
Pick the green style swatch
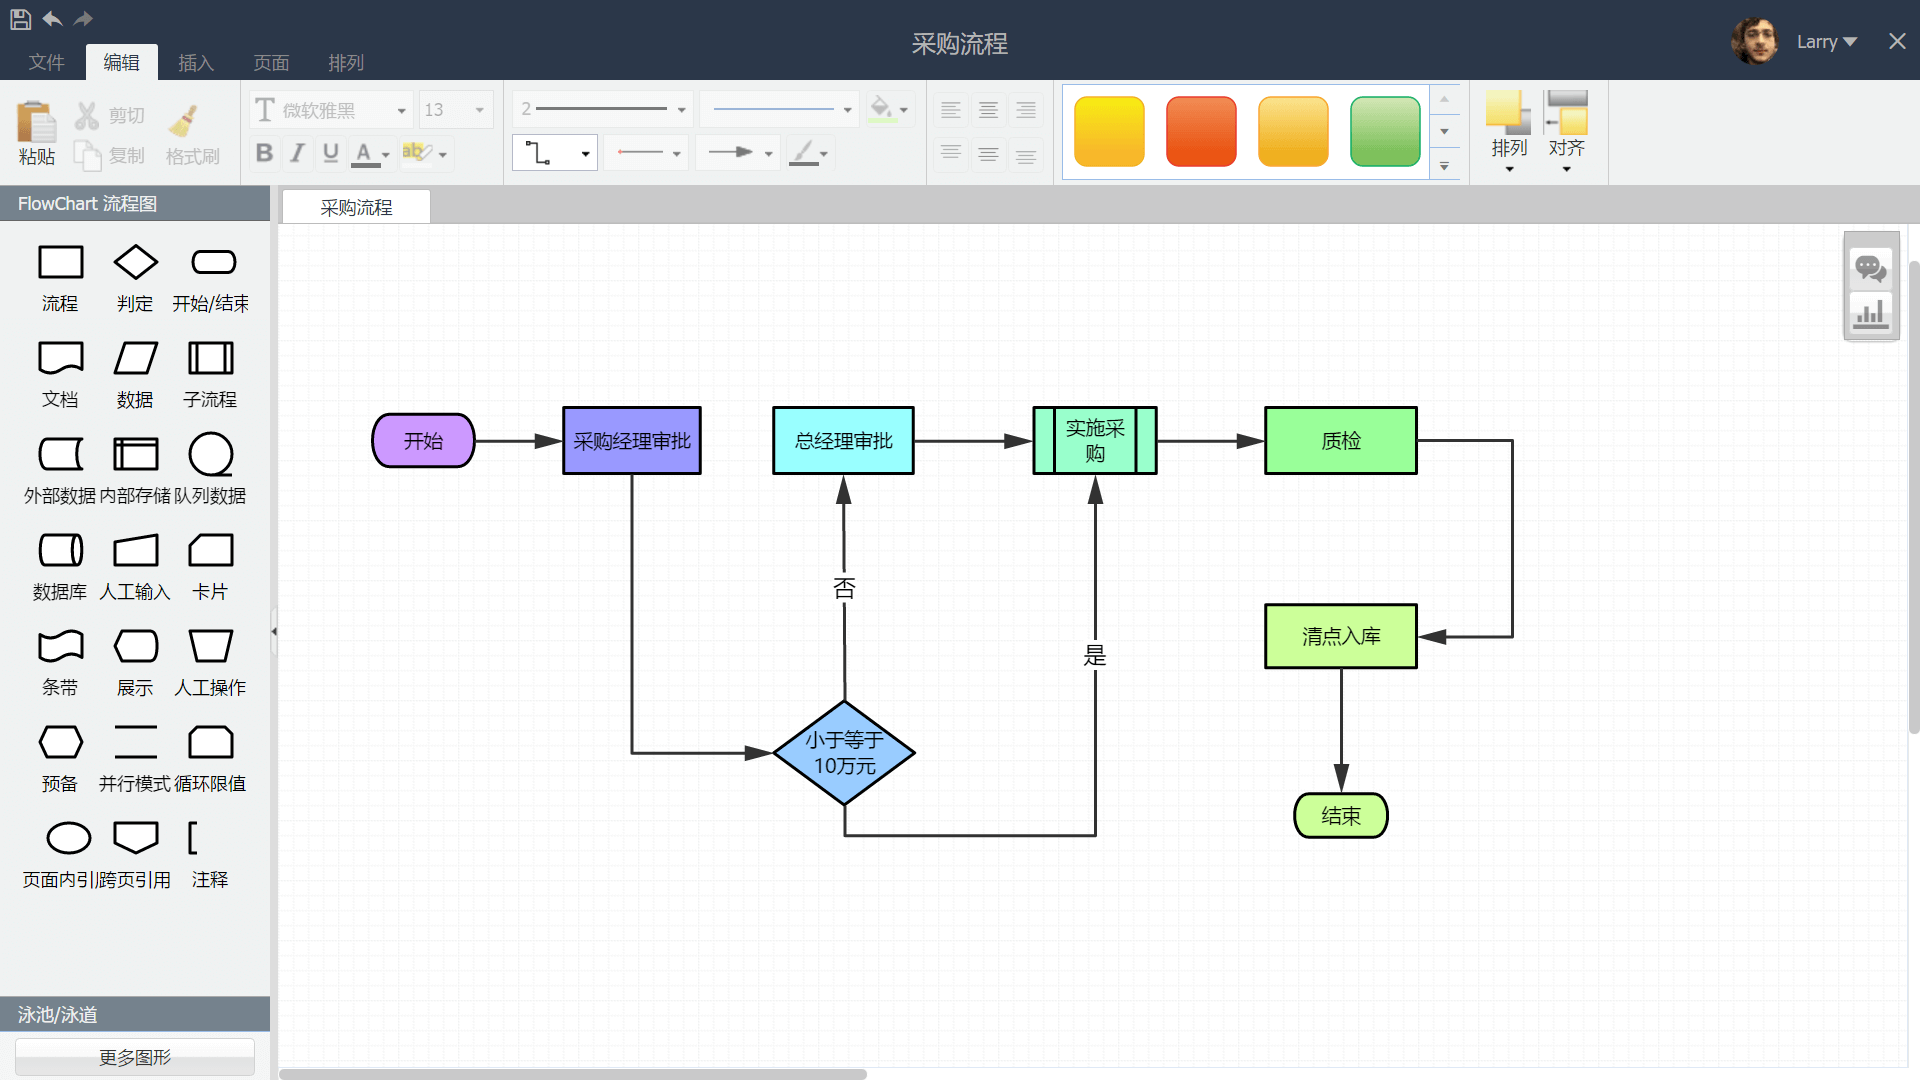pos(1384,131)
